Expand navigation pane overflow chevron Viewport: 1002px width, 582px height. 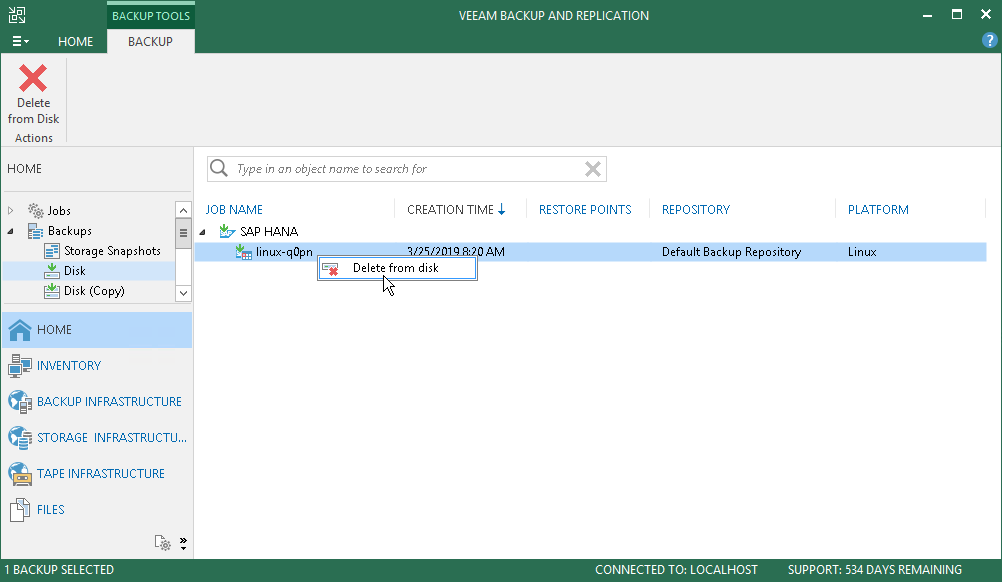[183, 543]
